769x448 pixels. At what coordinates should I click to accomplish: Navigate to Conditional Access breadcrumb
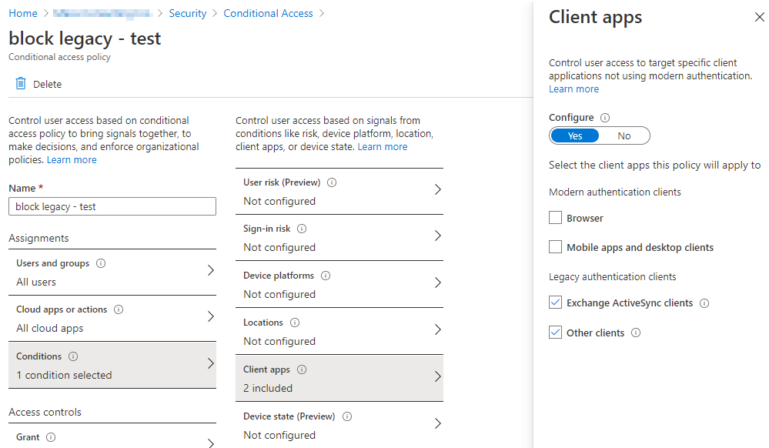pyautogui.click(x=268, y=13)
